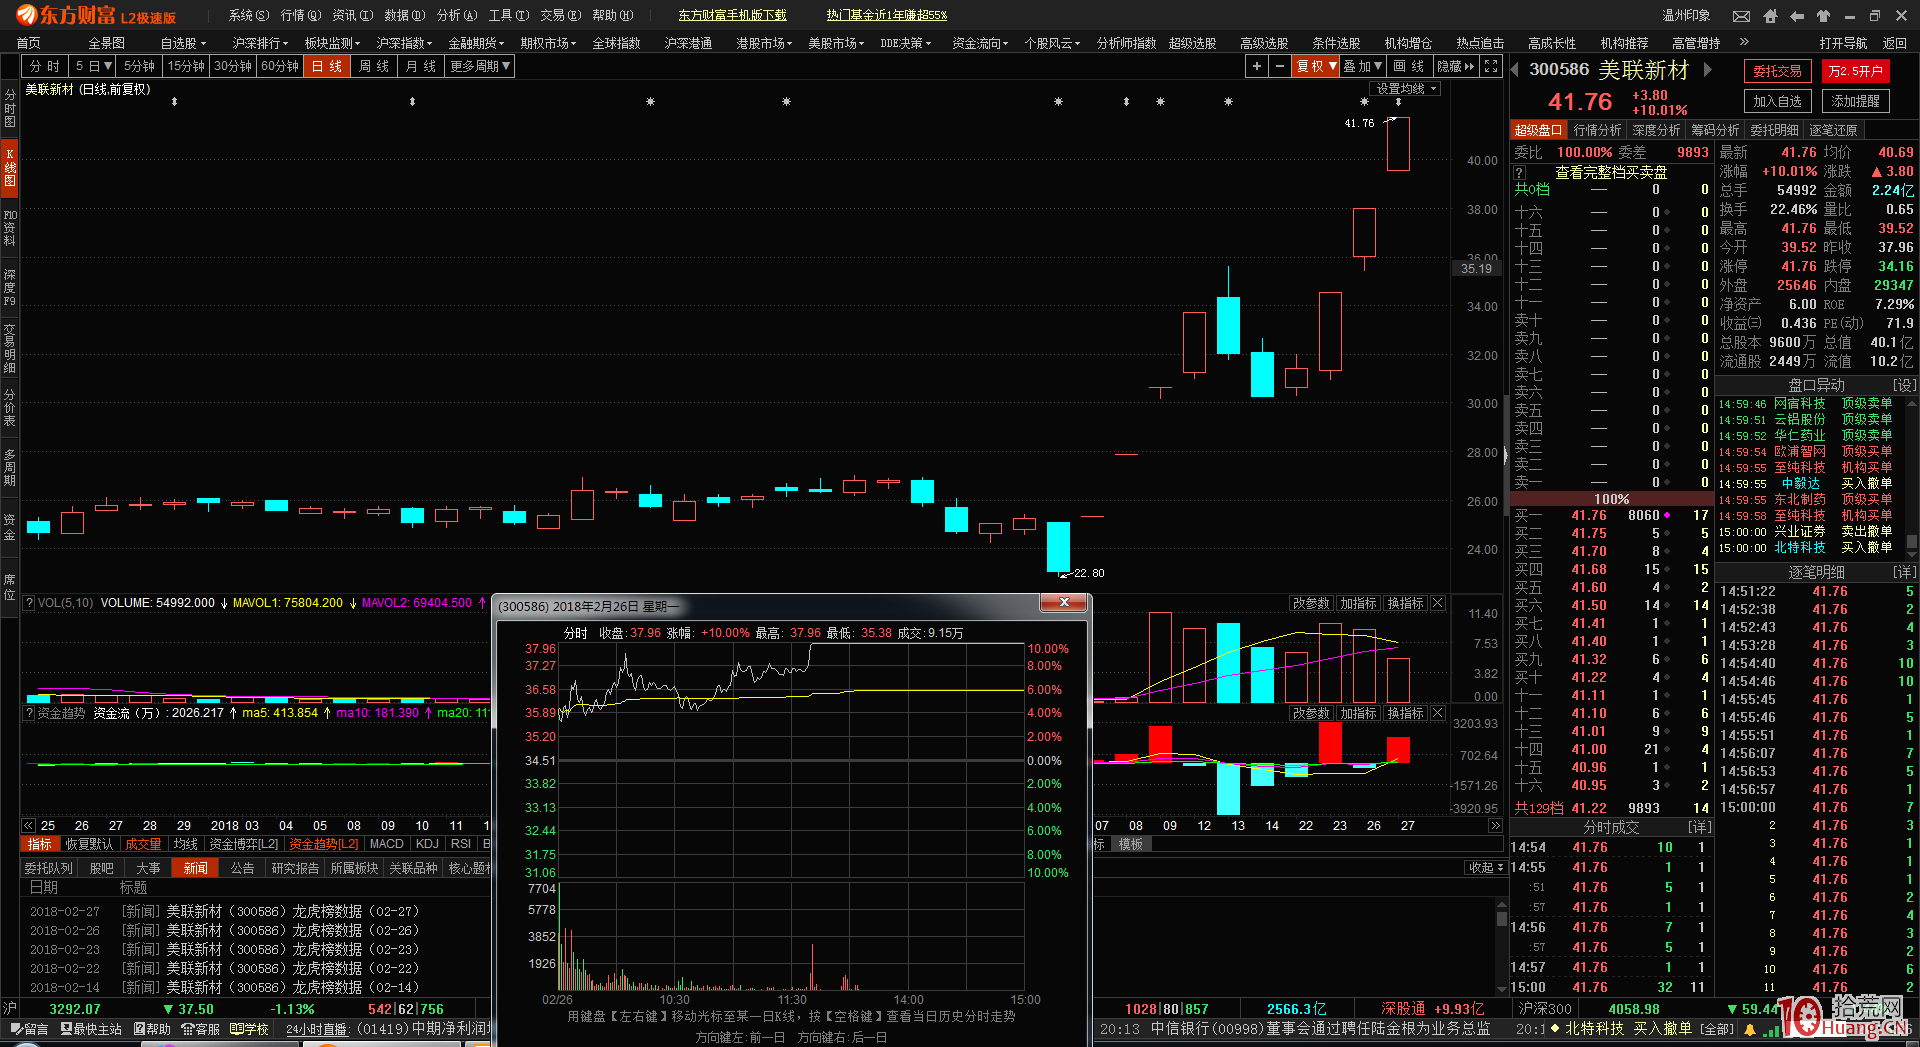This screenshot has width=1920, height=1047.
Task: Zoom in chart with plus button
Action: (1257, 66)
